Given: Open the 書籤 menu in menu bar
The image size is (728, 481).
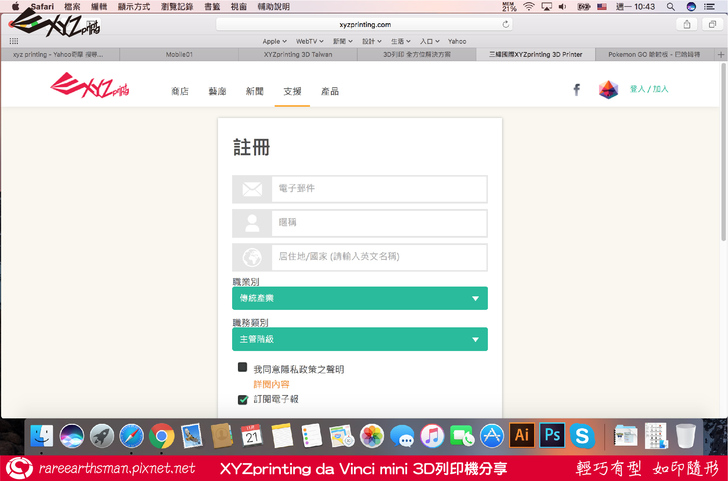Looking at the screenshot, I should [212, 6].
